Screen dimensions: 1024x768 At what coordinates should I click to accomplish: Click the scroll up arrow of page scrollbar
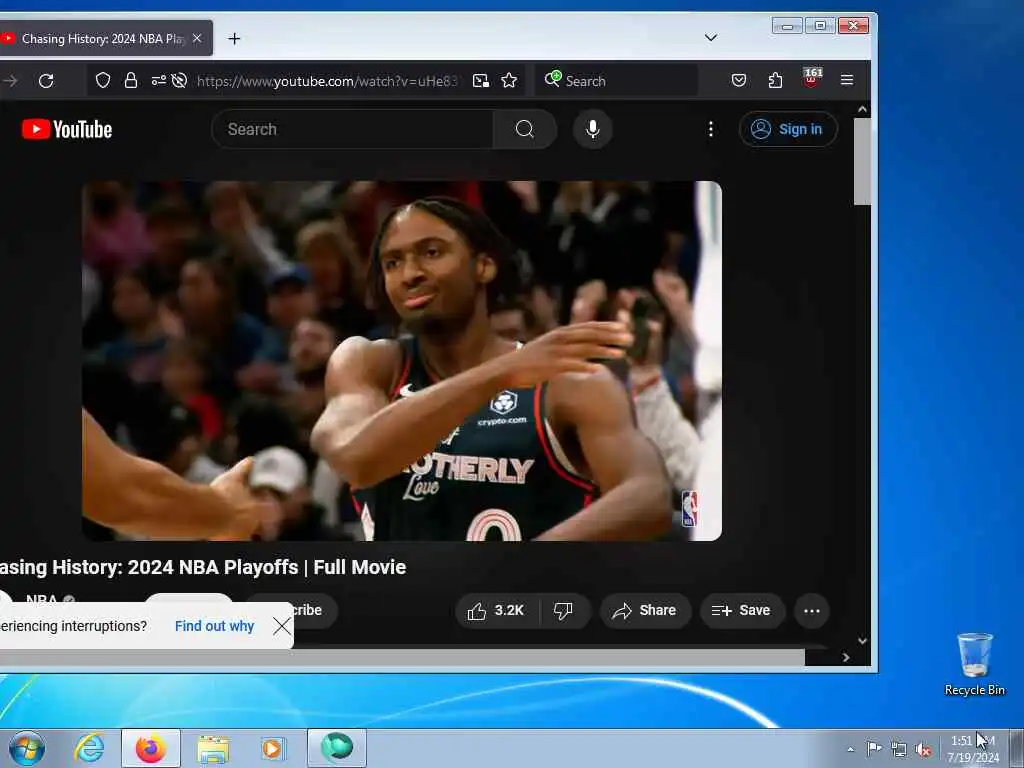click(x=862, y=109)
